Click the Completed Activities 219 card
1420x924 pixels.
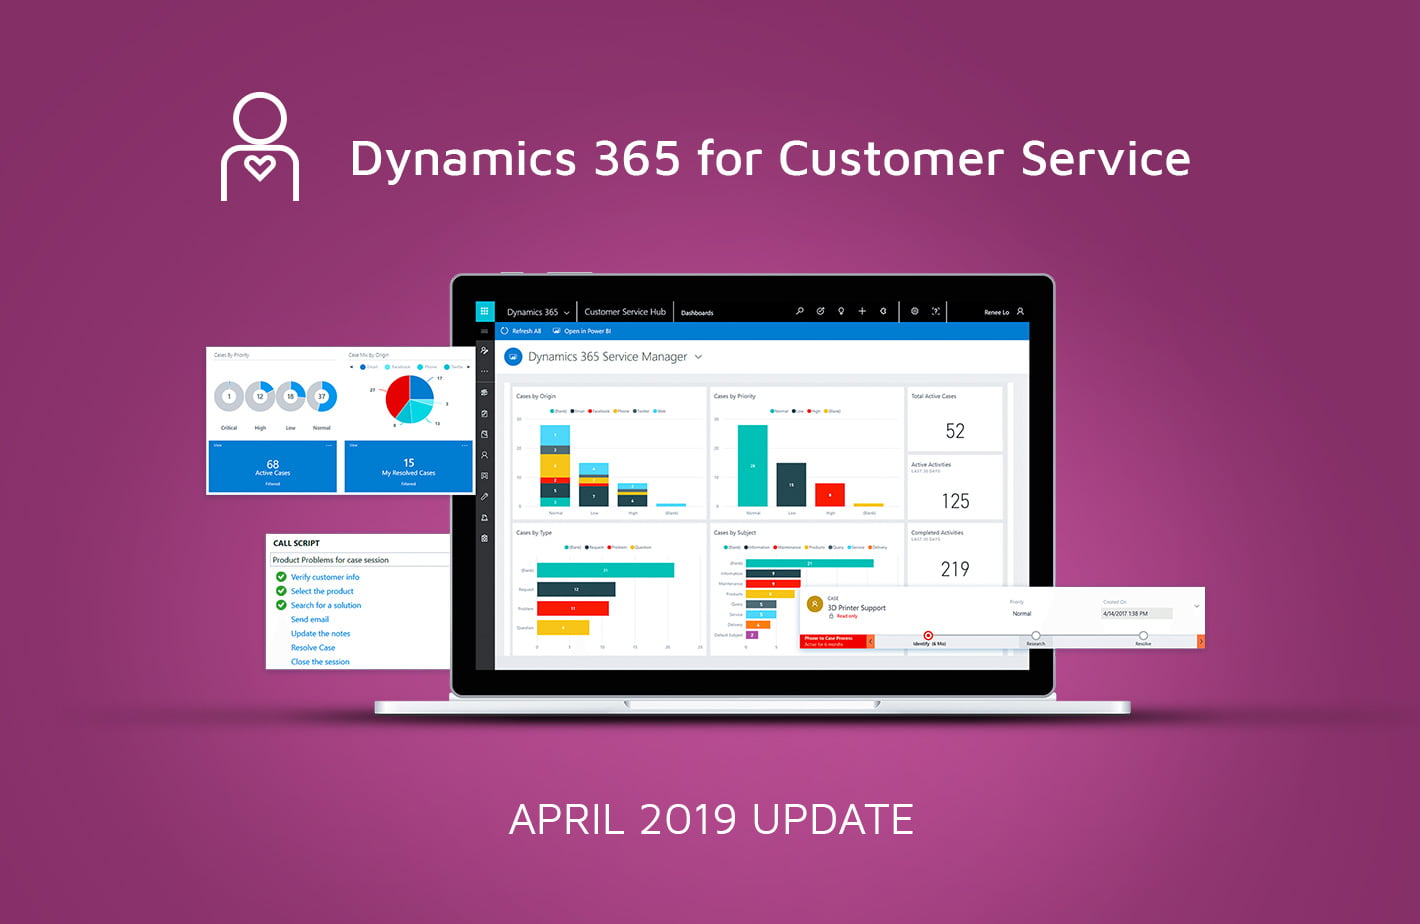955,556
